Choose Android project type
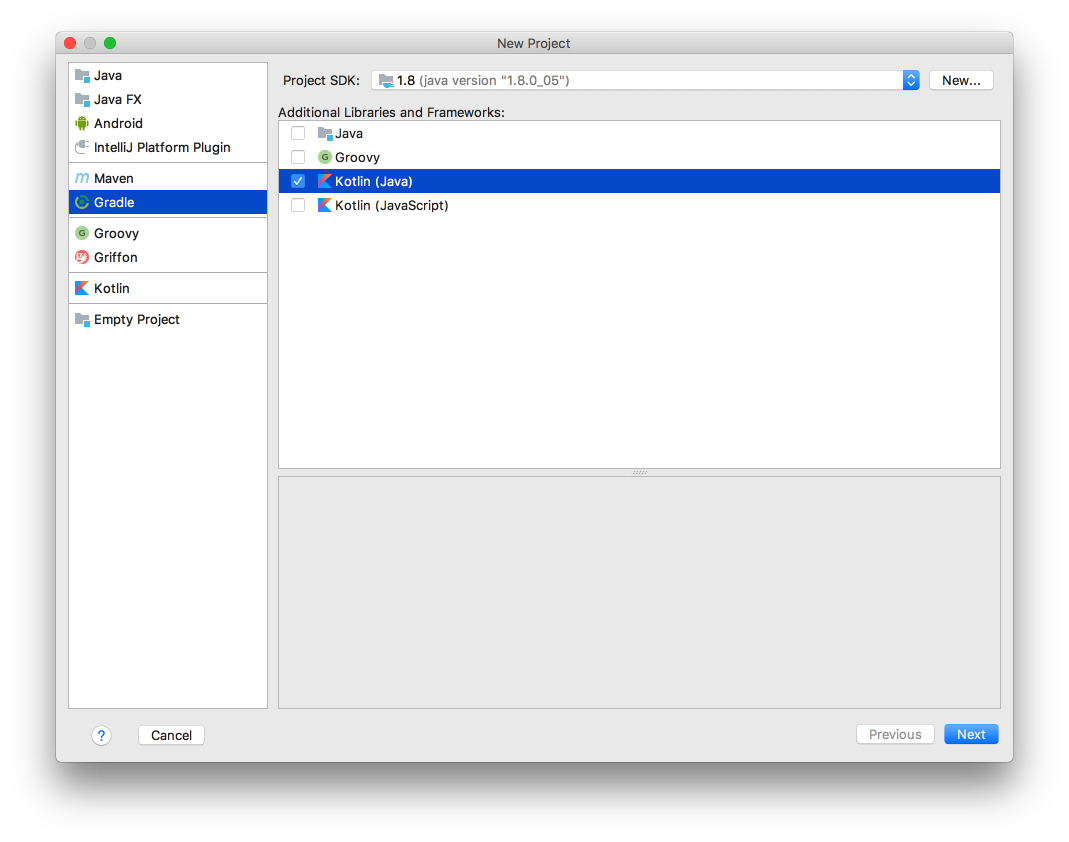1069x842 pixels. [x=168, y=123]
